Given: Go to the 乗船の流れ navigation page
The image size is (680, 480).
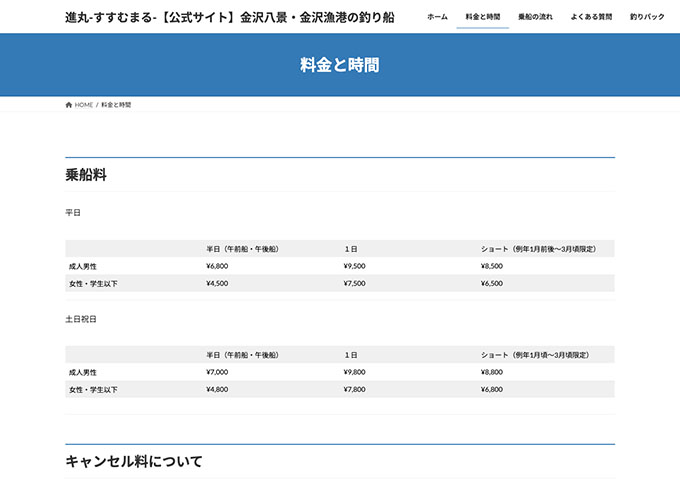Looking at the screenshot, I should [x=536, y=17].
